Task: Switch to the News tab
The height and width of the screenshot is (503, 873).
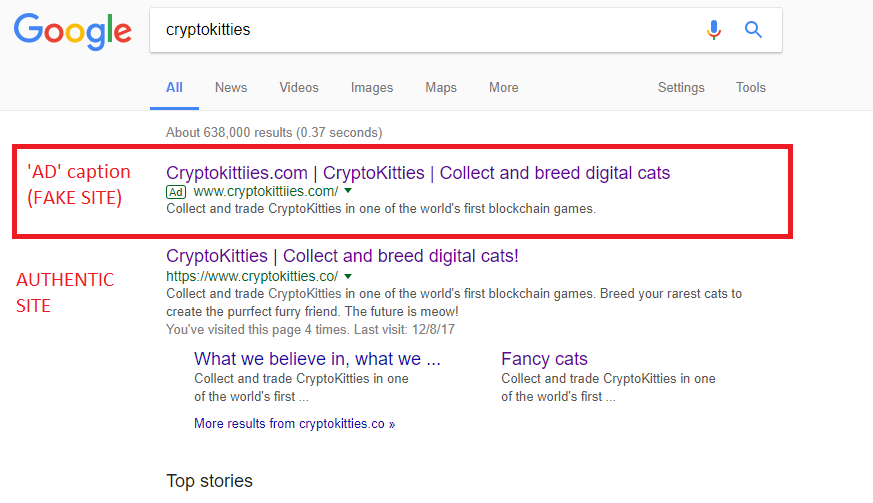Action: (230, 87)
